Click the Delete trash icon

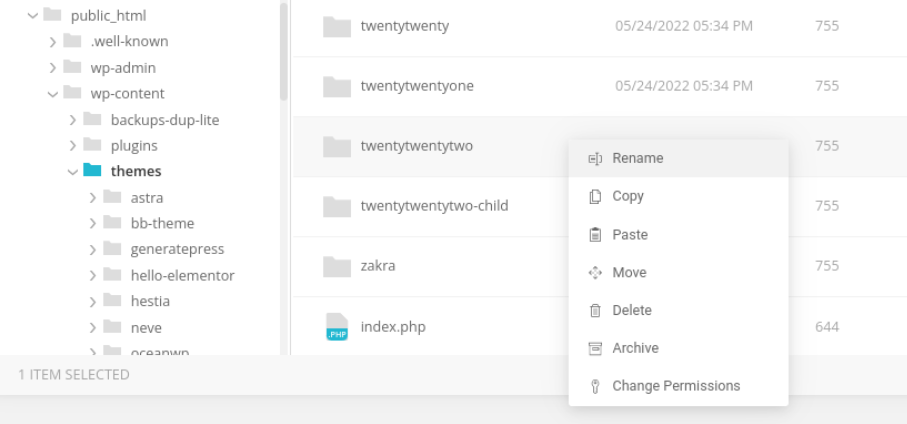pyautogui.click(x=595, y=311)
